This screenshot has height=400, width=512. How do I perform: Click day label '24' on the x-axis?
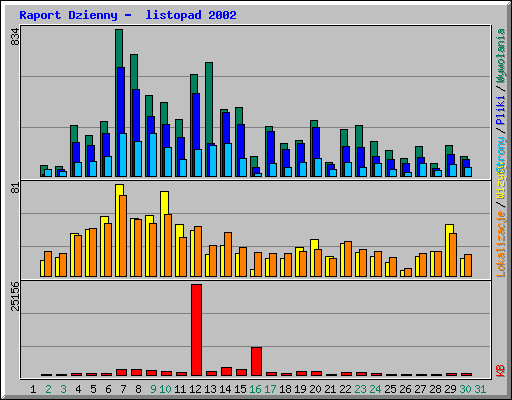pyautogui.click(x=375, y=389)
